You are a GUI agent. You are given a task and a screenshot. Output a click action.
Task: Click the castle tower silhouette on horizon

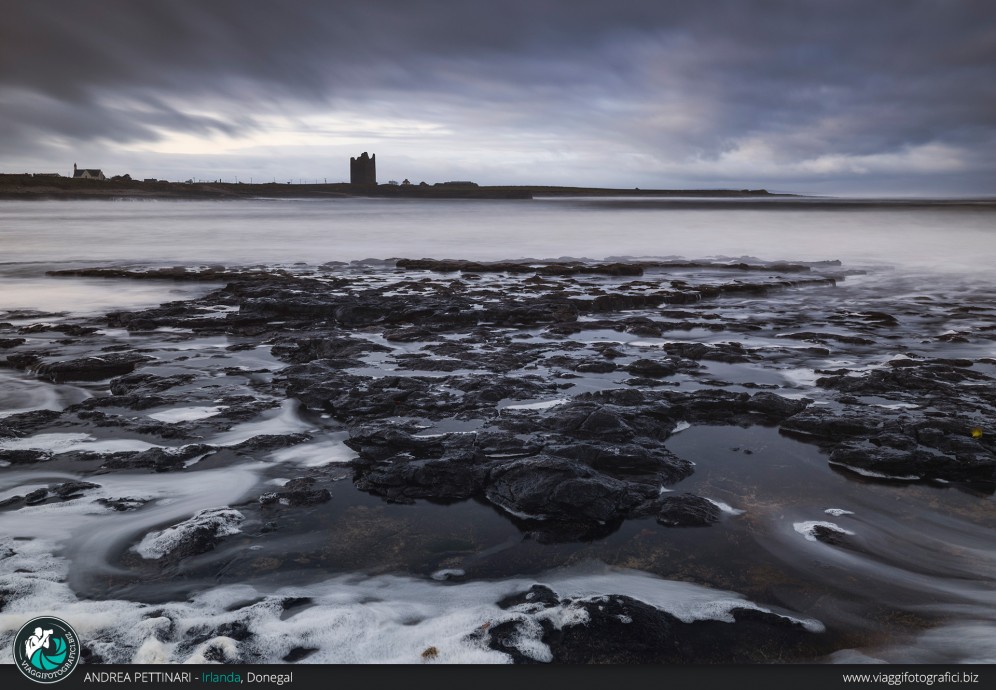(x=363, y=168)
